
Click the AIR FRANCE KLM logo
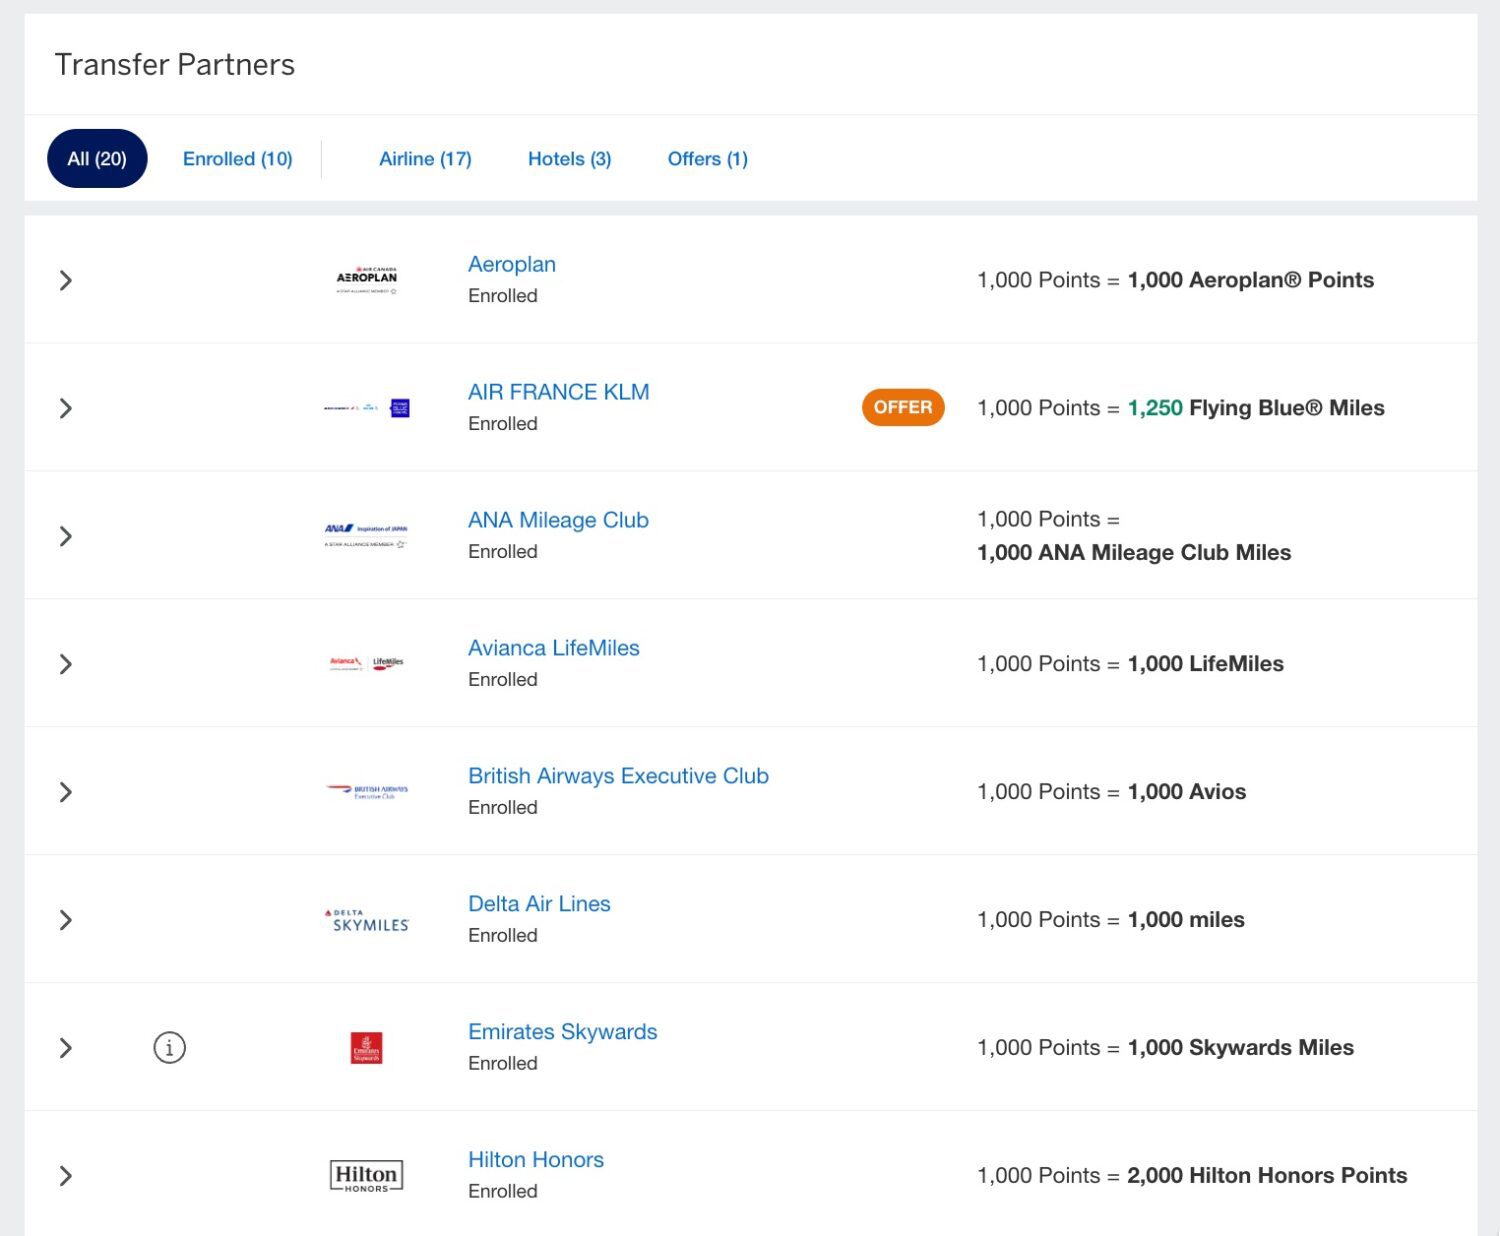pos(367,407)
